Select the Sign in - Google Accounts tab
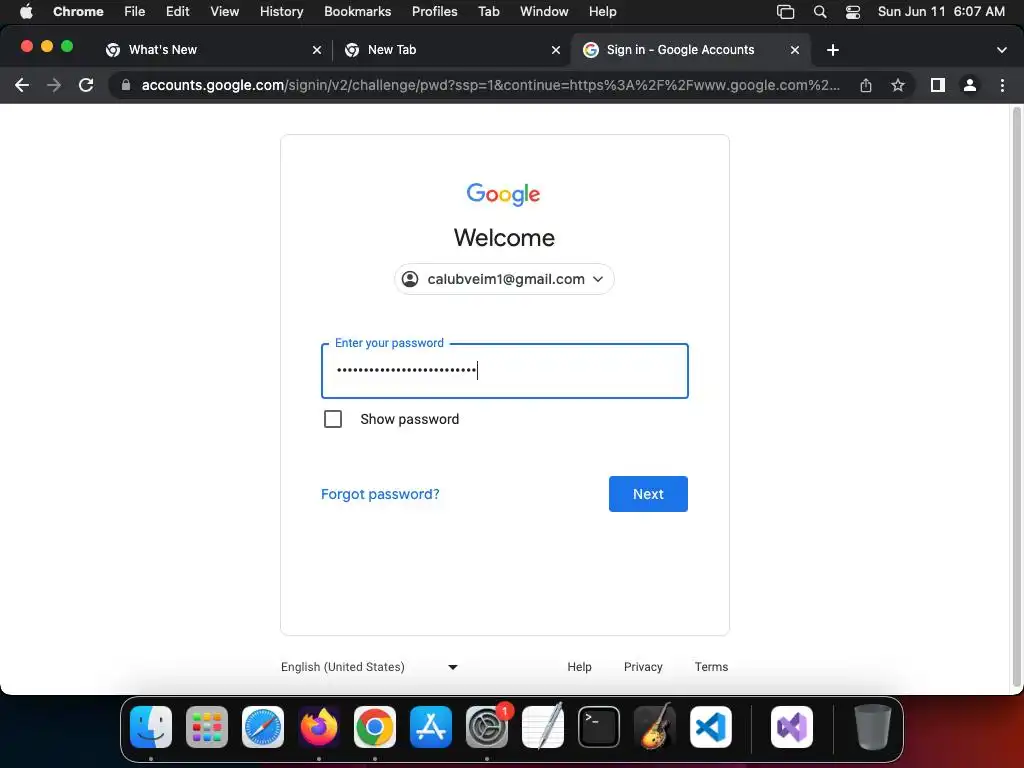Screen dimensions: 1024x768 click(x=691, y=50)
